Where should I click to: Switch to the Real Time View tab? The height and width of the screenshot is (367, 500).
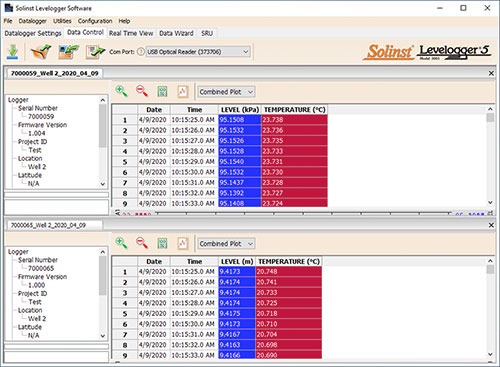click(131, 33)
